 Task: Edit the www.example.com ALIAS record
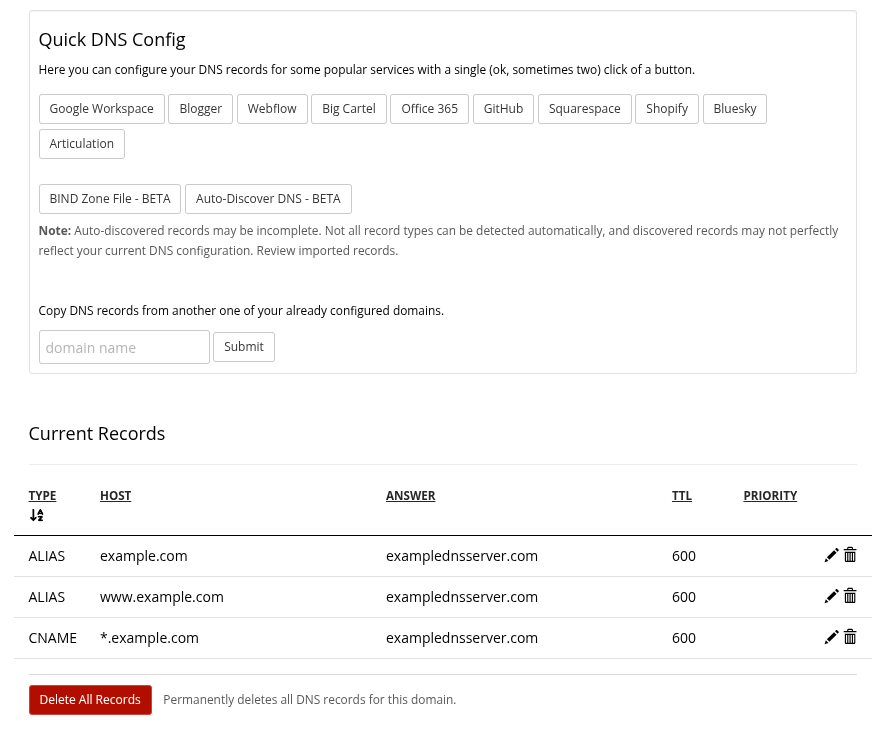click(831, 596)
